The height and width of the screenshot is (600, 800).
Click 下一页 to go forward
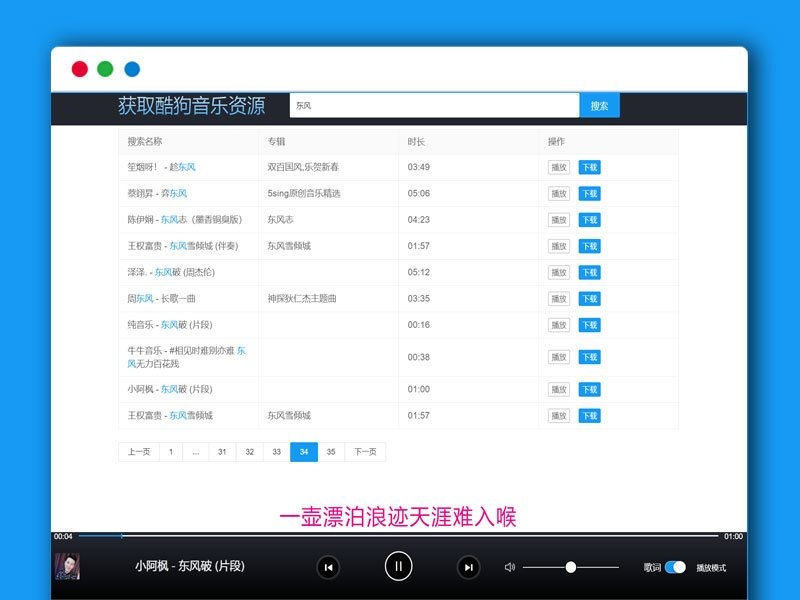click(363, 452)
